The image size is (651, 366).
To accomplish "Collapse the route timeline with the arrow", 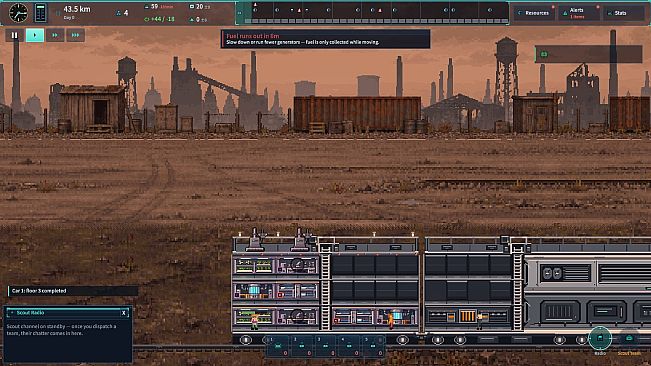I will click(240, 13).
